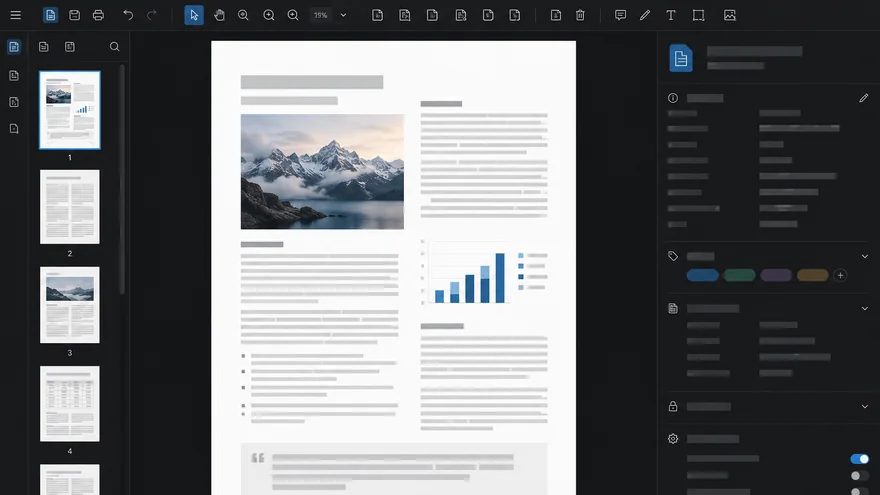Image resolution: width=880 pixels, height=495 pixels.
Task: Expand the lock section chevron
Action: pos(865,406)
